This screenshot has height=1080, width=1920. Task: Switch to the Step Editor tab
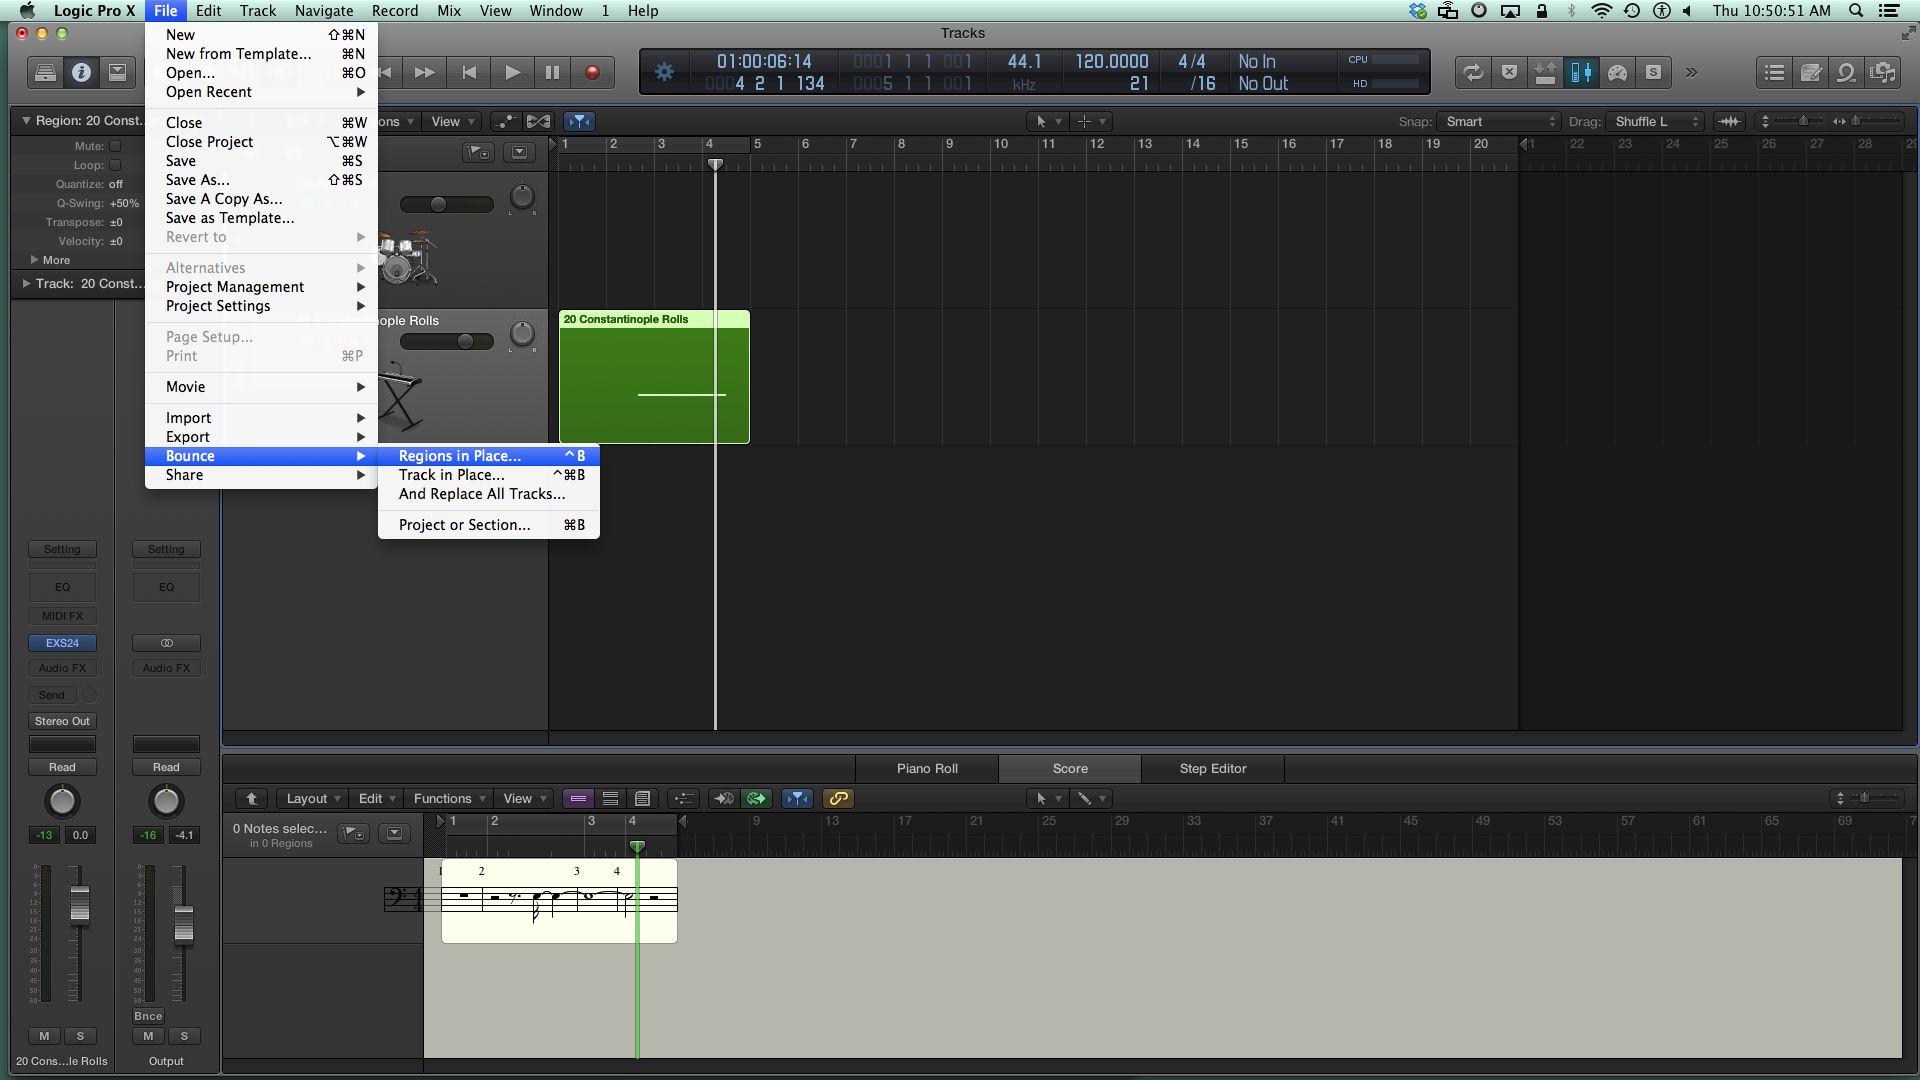[1213, 768]
